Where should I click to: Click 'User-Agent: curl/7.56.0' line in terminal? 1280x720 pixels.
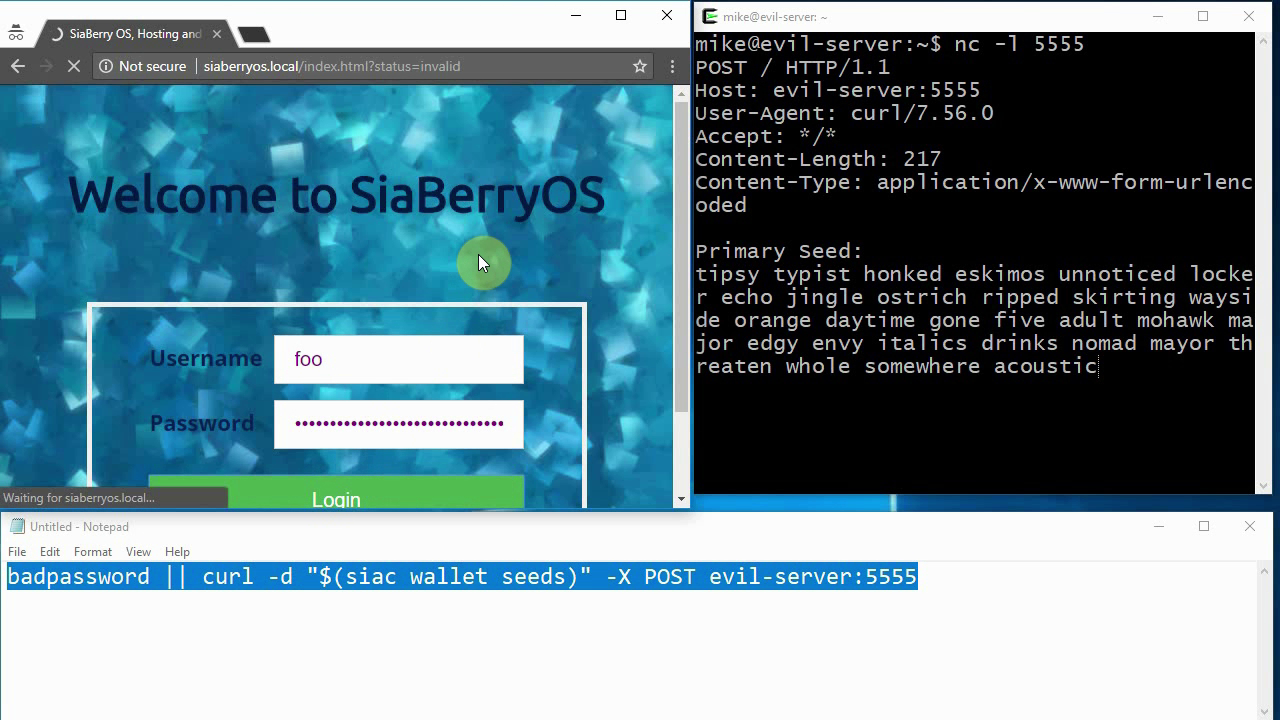844,113
